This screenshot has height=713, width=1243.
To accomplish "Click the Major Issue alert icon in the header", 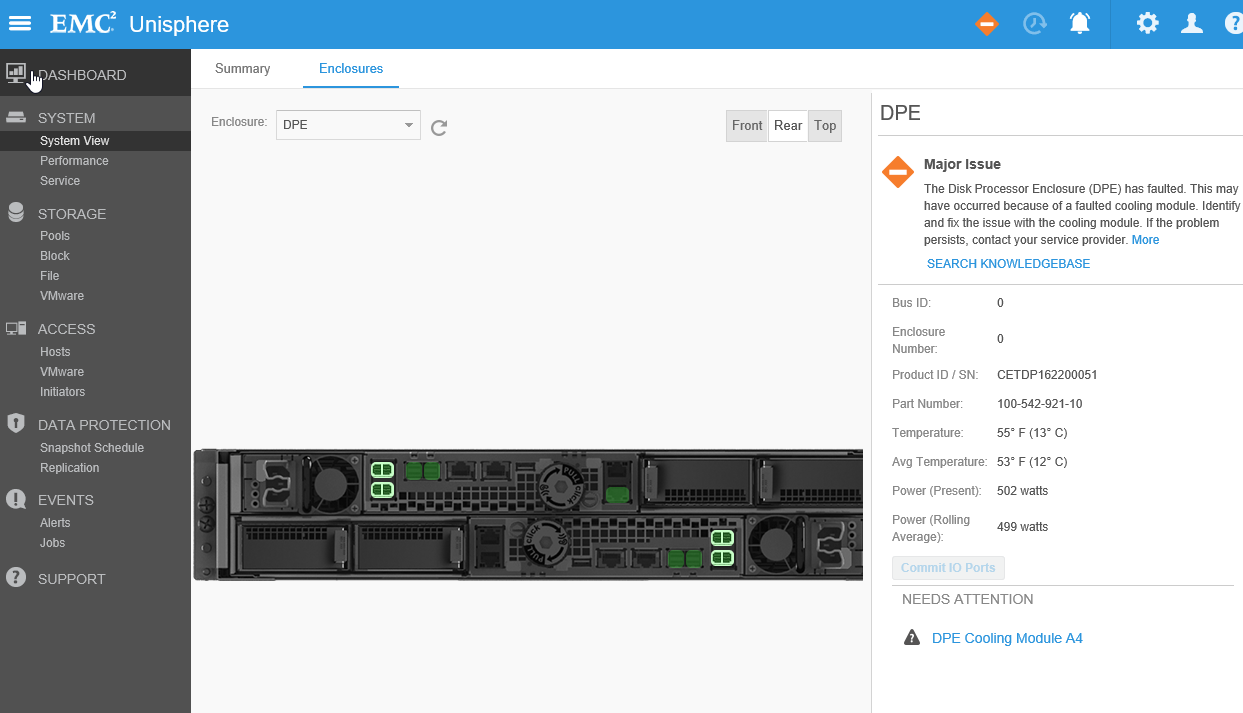I will tap(986, 23).
